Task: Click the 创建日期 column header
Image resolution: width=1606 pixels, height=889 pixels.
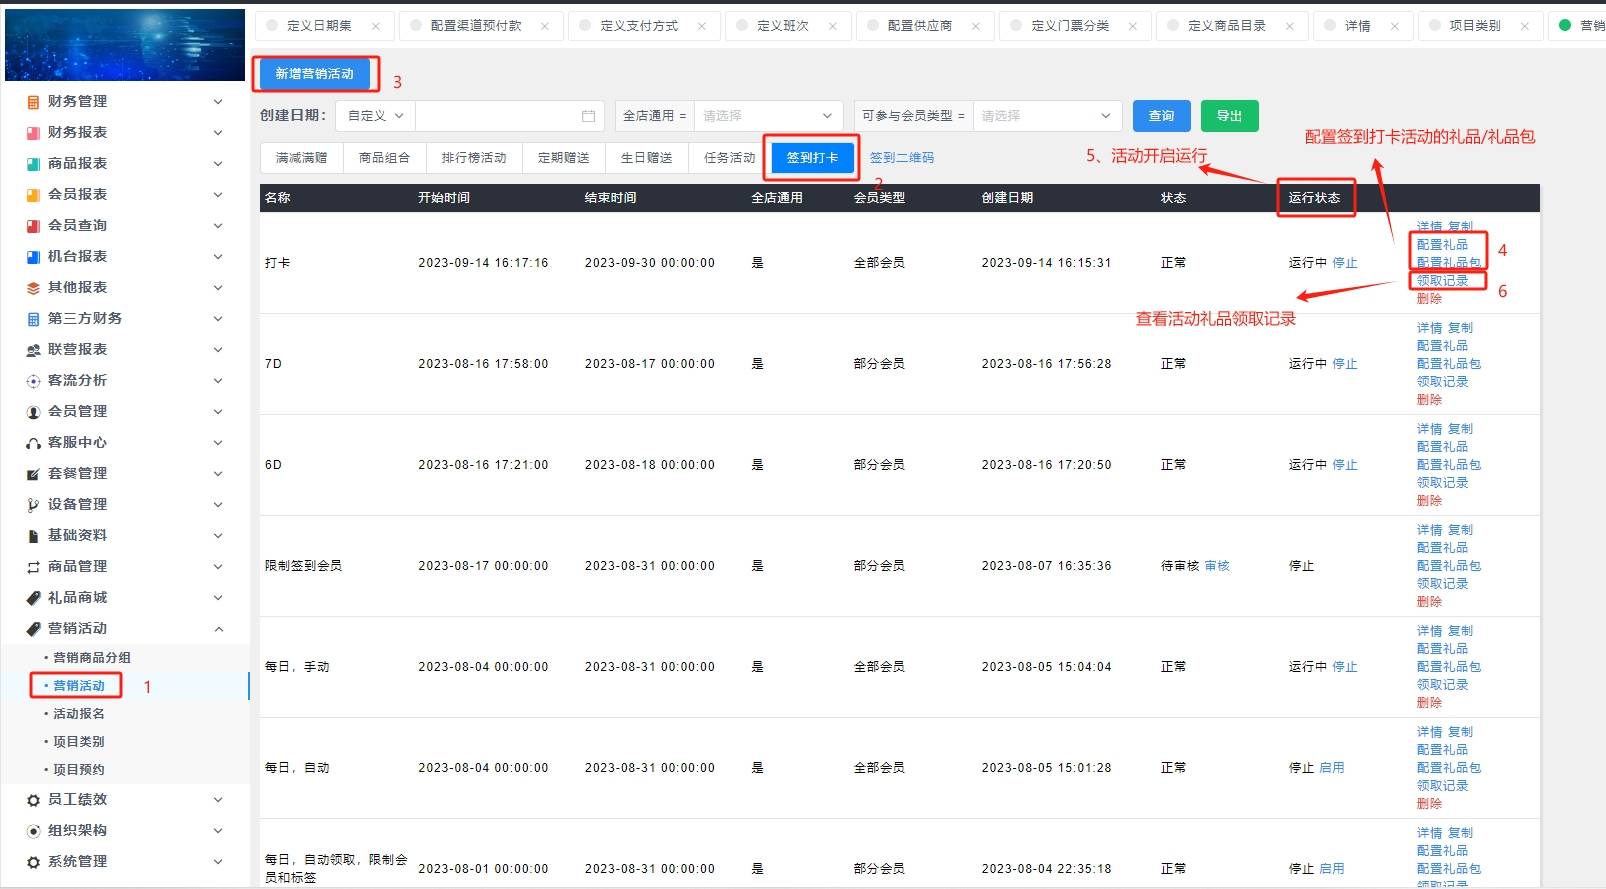Action: pyautogui.click(x=1007, y=198)
